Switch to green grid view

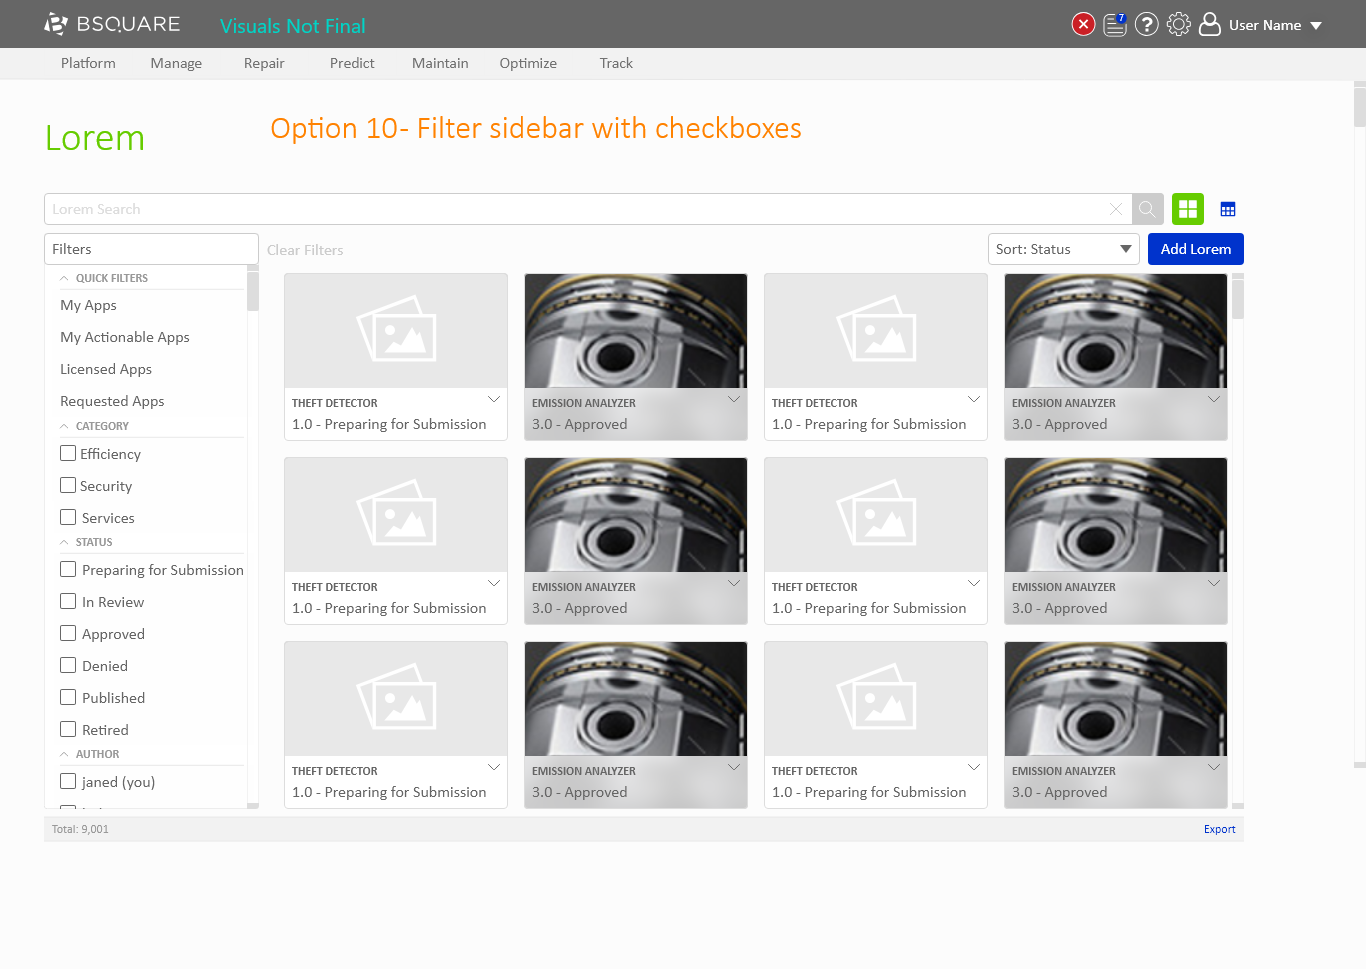click(1188, 209)
